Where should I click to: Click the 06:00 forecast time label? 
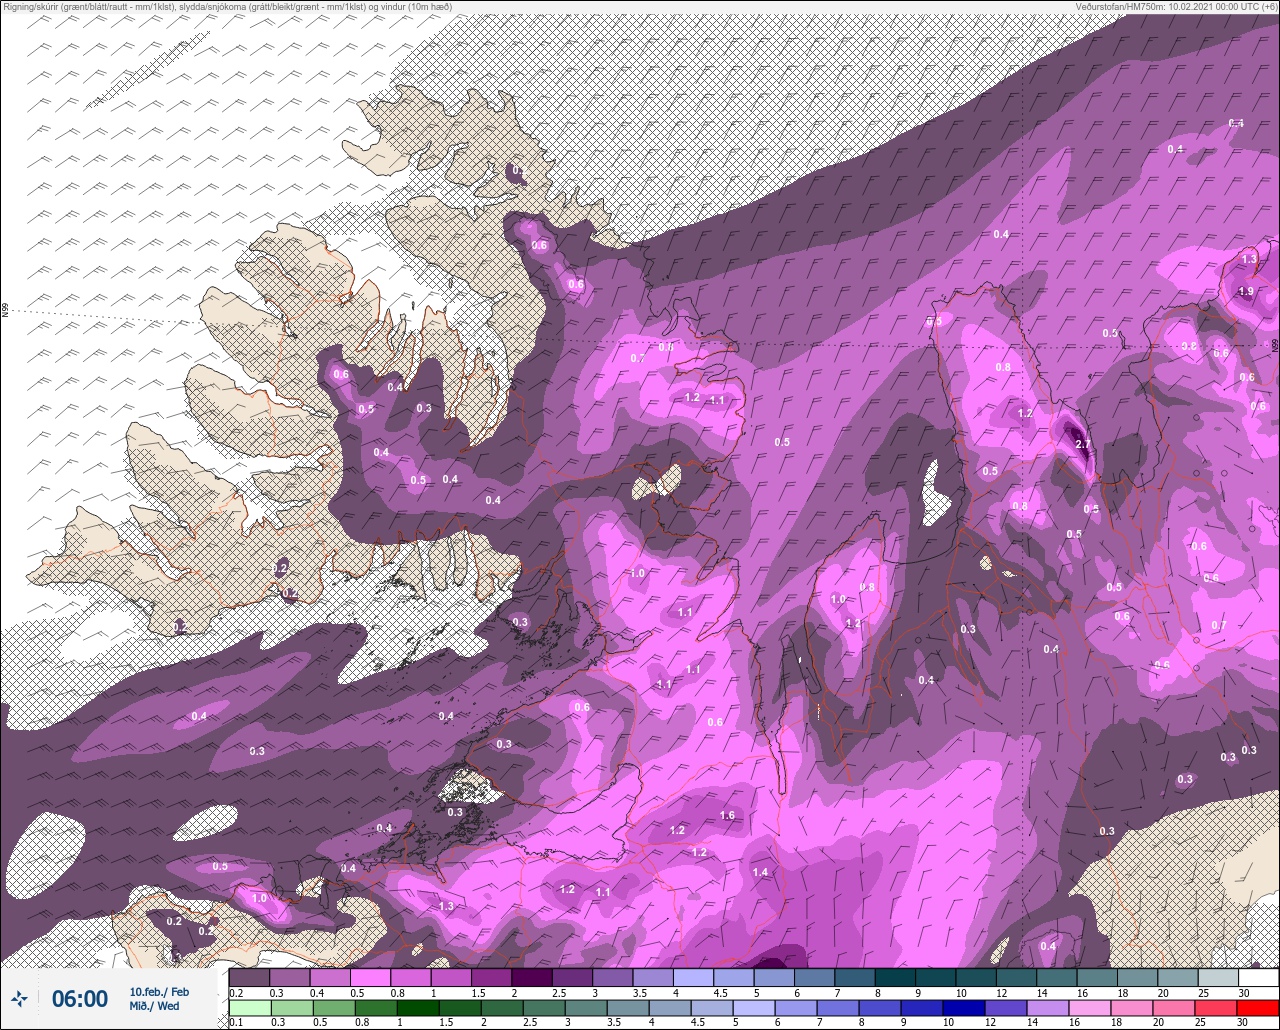click(x=80, y=999)
